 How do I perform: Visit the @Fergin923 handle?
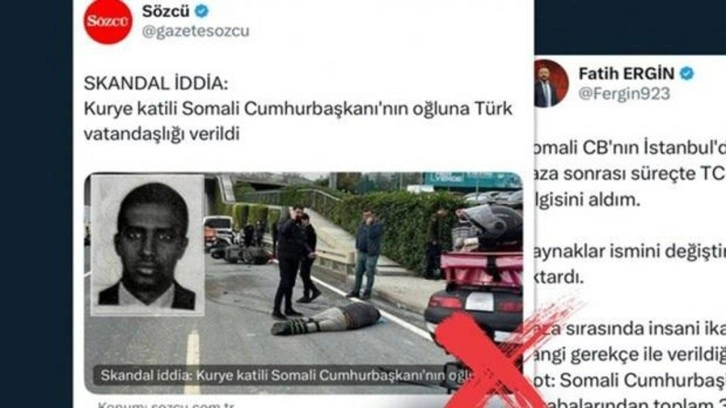pyautogui.click(x=624, y=94)
